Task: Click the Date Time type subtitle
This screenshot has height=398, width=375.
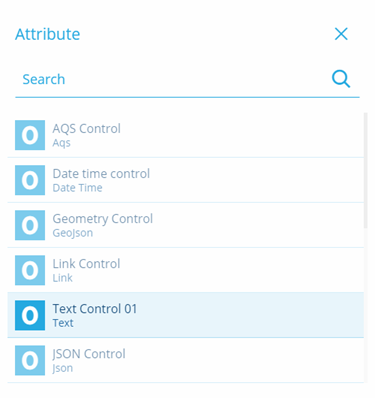Action: pos(77,188)
